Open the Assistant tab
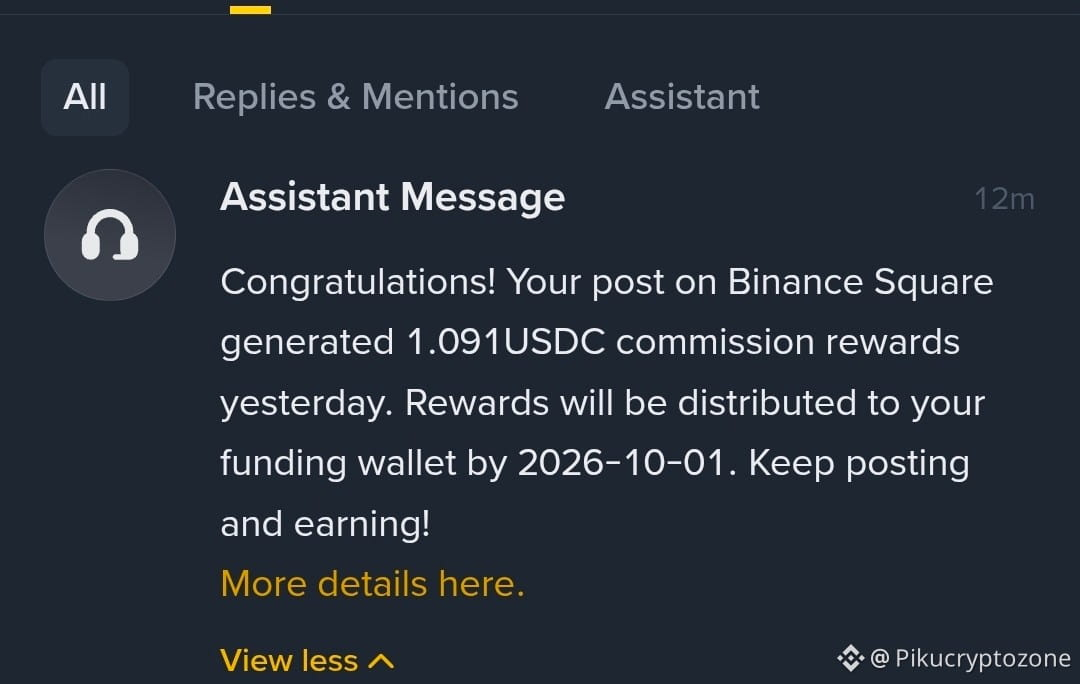Image resolution: width=1080 pixels, height=684 pixels. coord(682,97)
